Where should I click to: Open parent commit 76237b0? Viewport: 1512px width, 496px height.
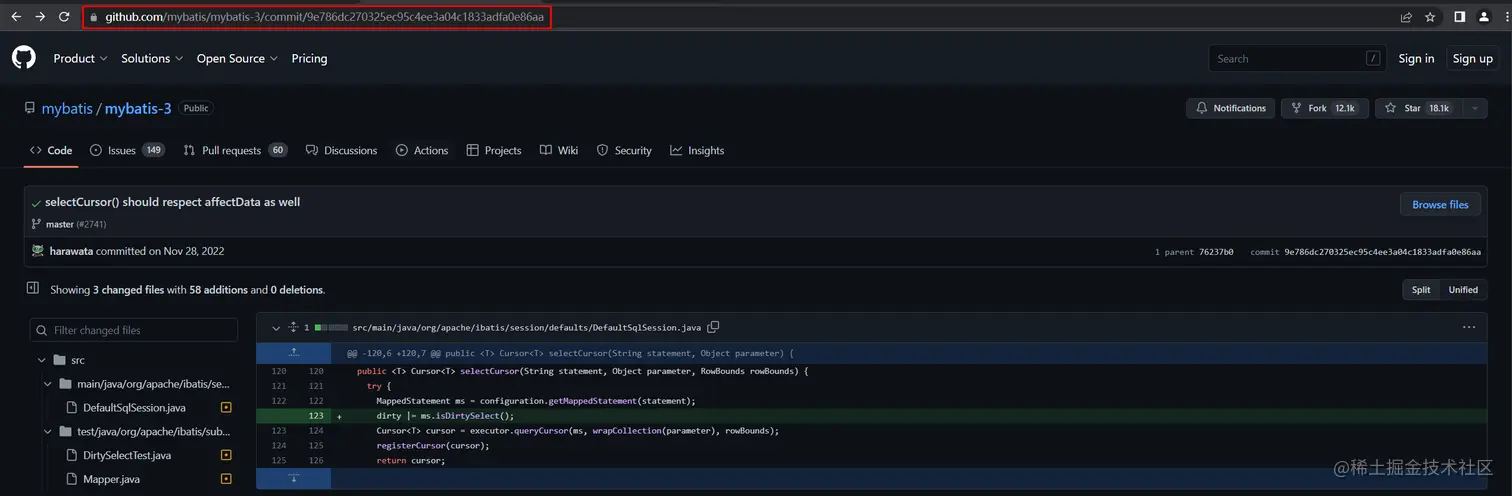coord(1215,252)
